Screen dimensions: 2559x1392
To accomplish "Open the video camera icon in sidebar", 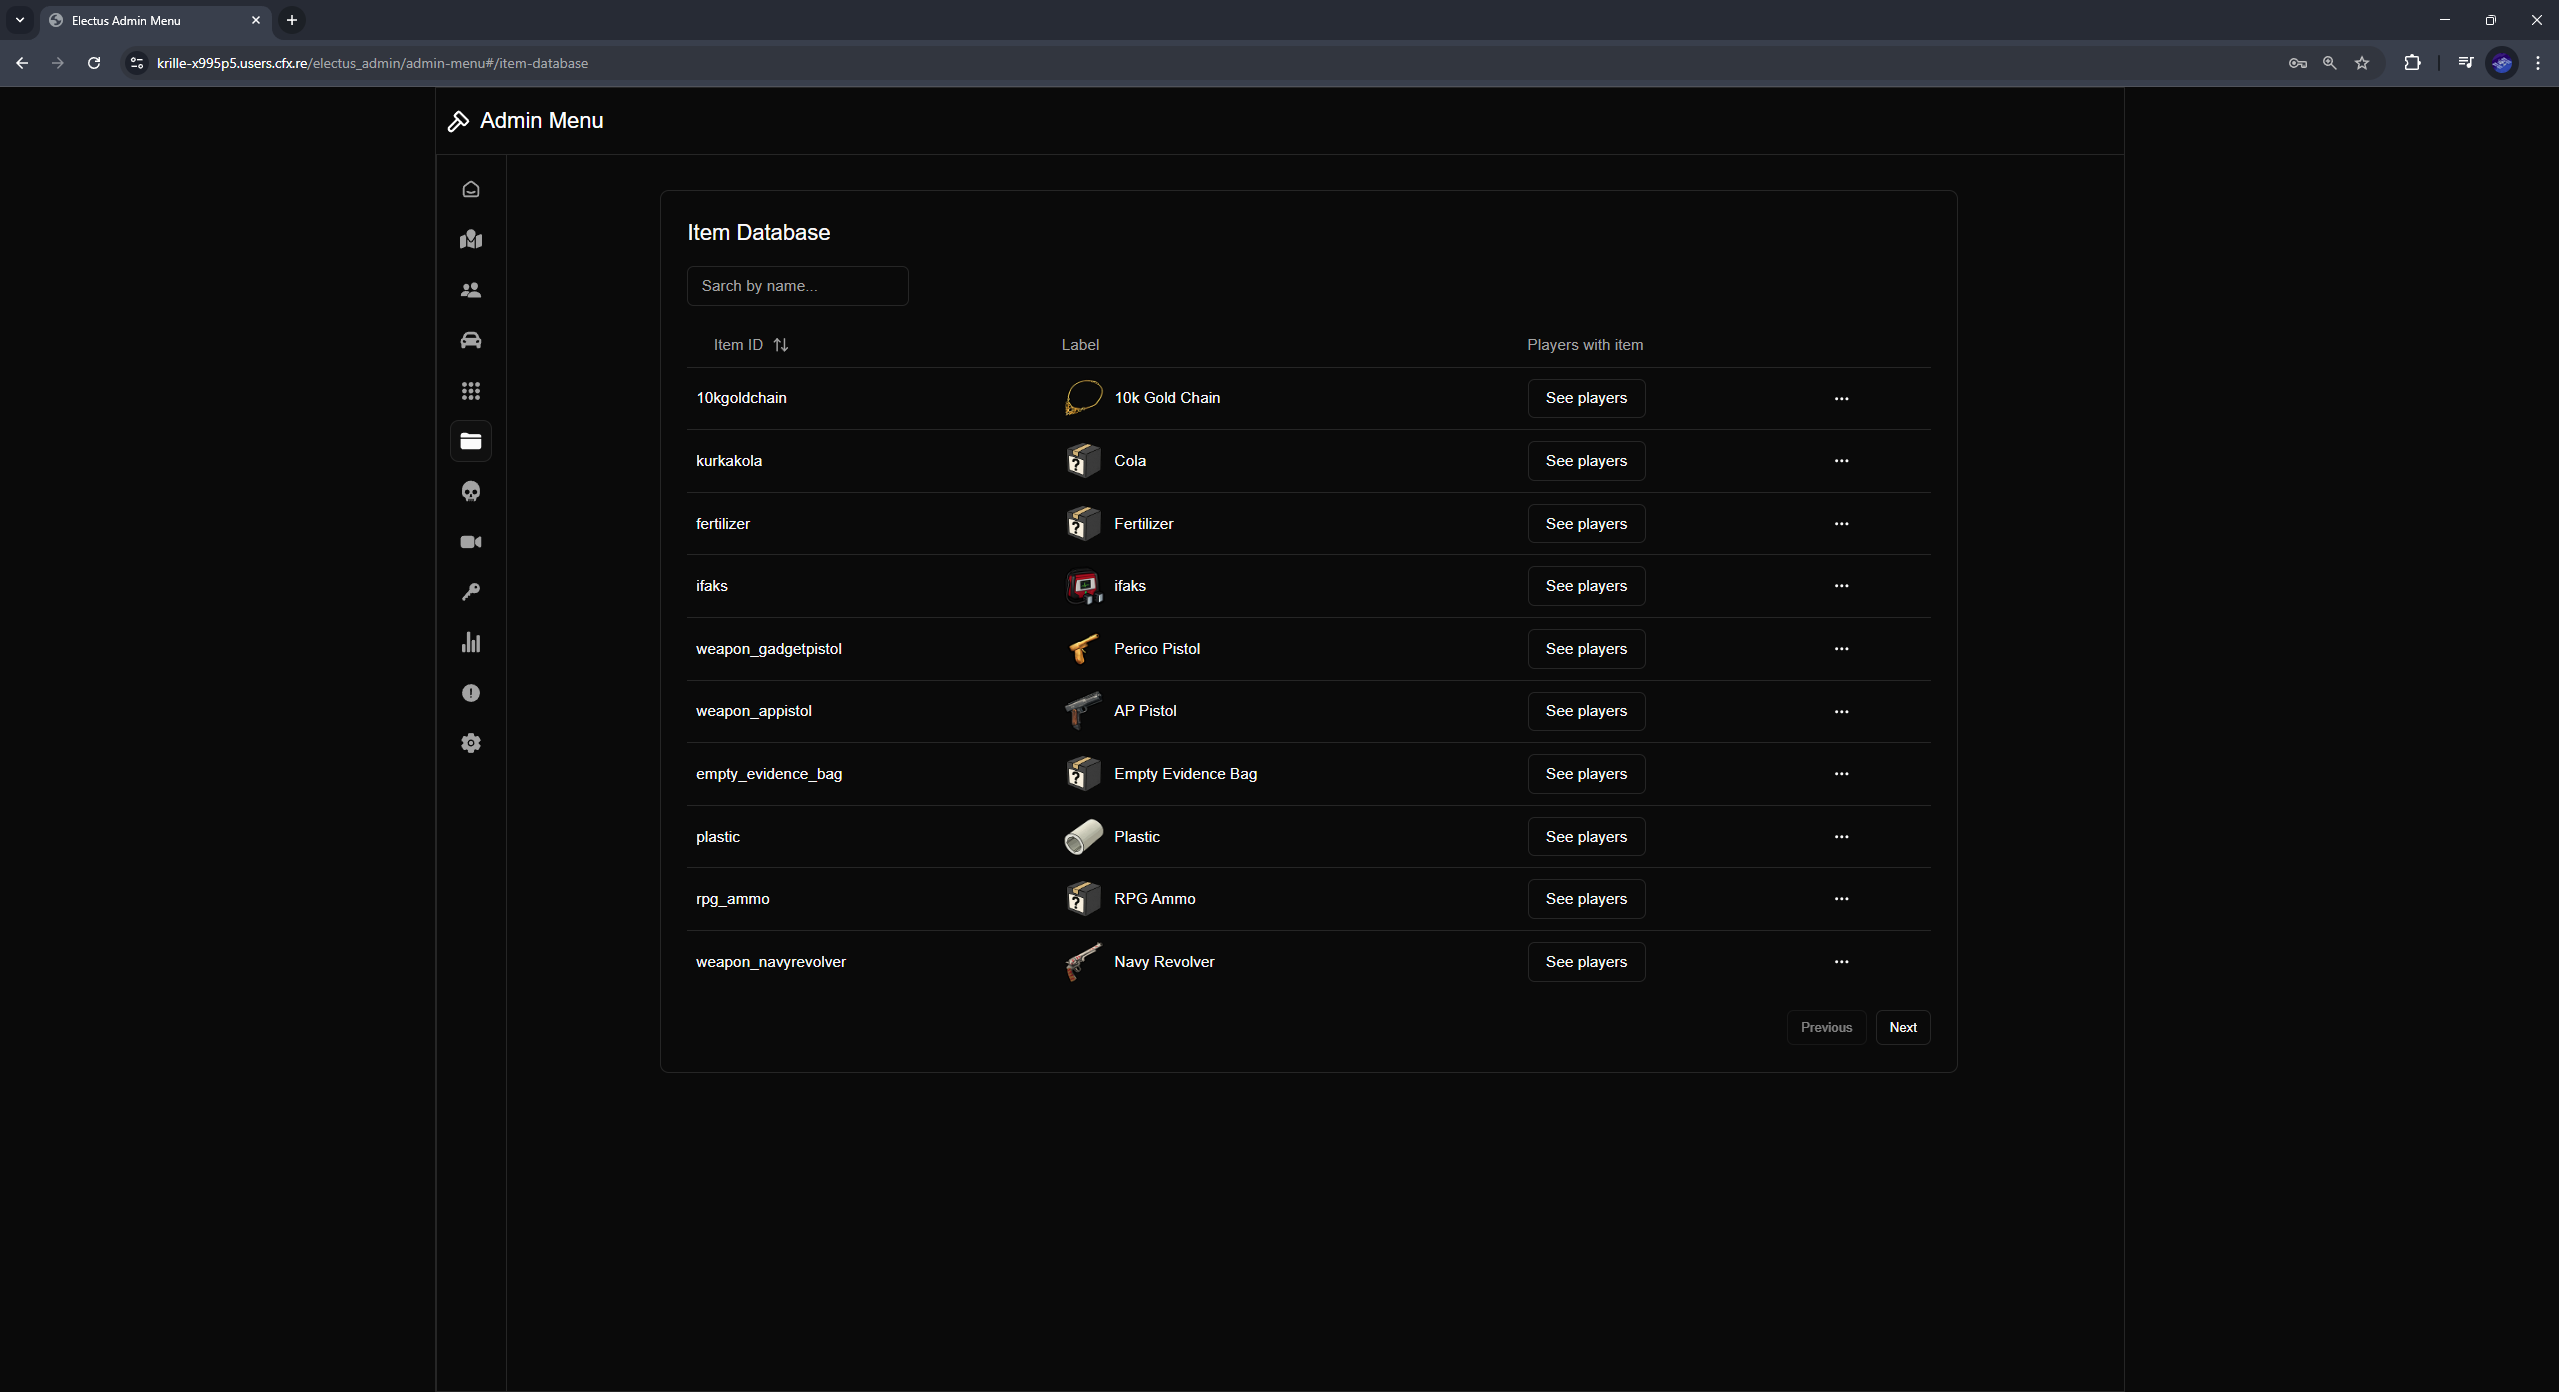I will point(471,542).
